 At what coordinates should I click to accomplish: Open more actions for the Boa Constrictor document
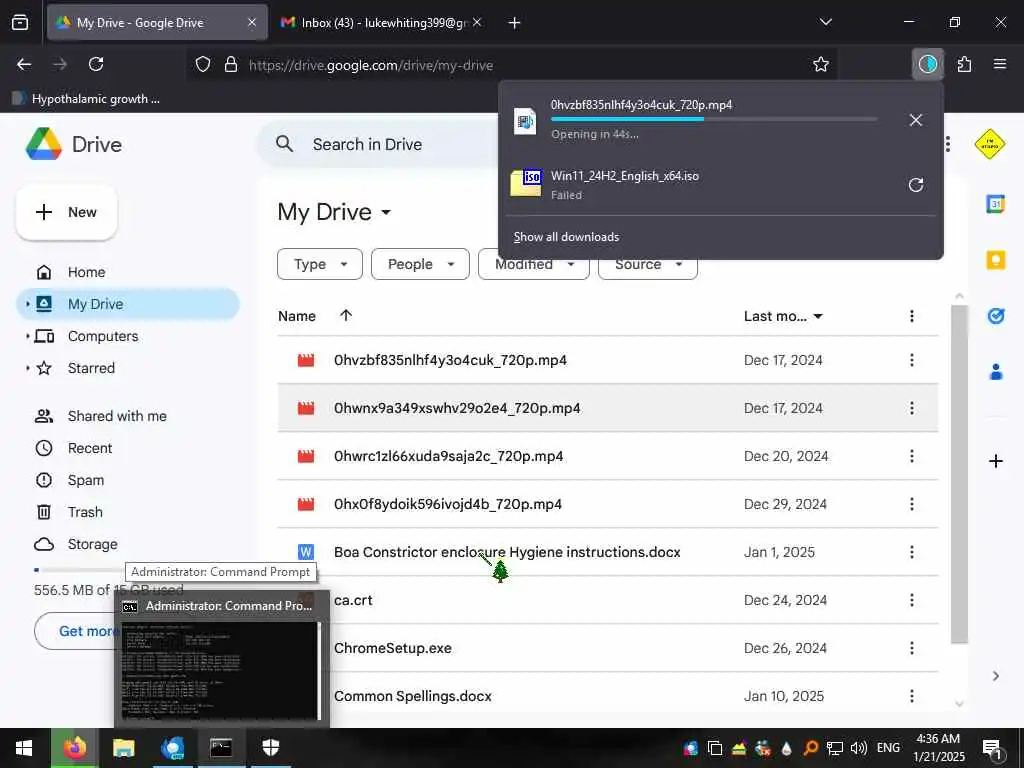click(x=912, y=552)
